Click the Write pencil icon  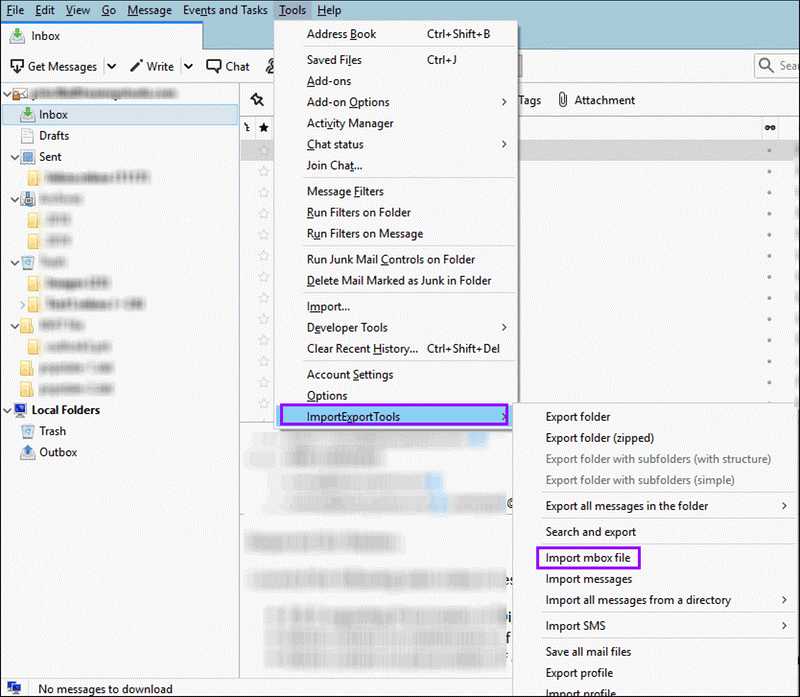tap(136, 66)
